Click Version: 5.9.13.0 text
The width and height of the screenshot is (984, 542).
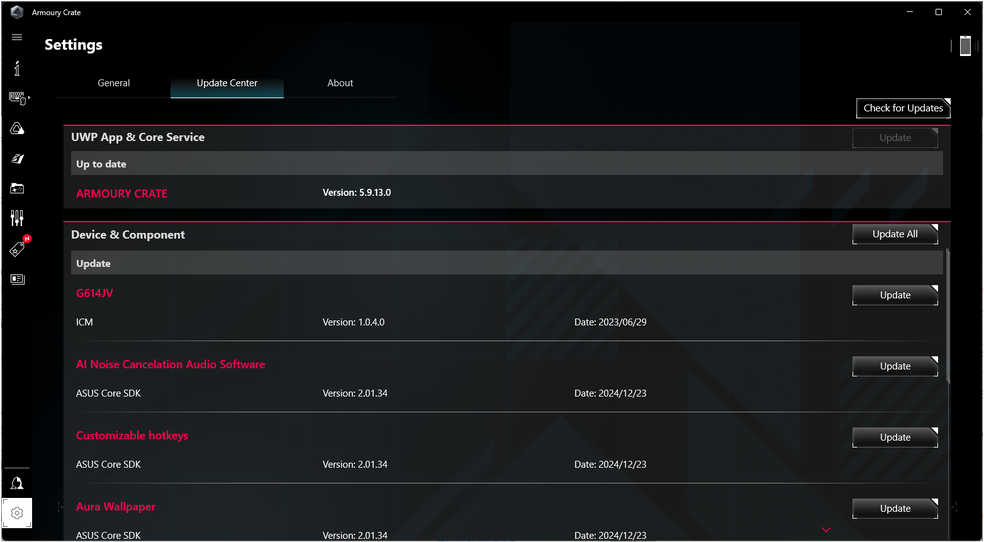356,193
